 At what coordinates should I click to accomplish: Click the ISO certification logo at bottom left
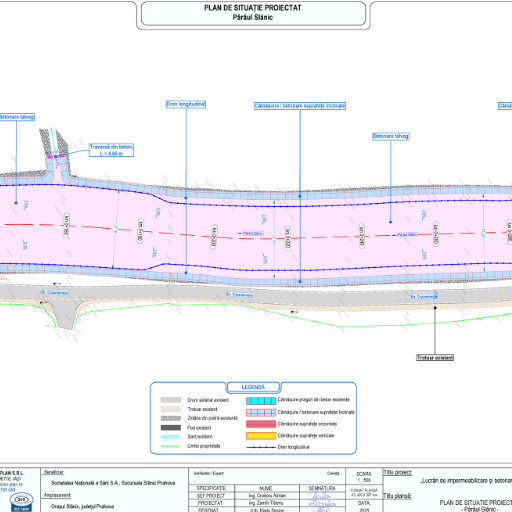(21, 501)
